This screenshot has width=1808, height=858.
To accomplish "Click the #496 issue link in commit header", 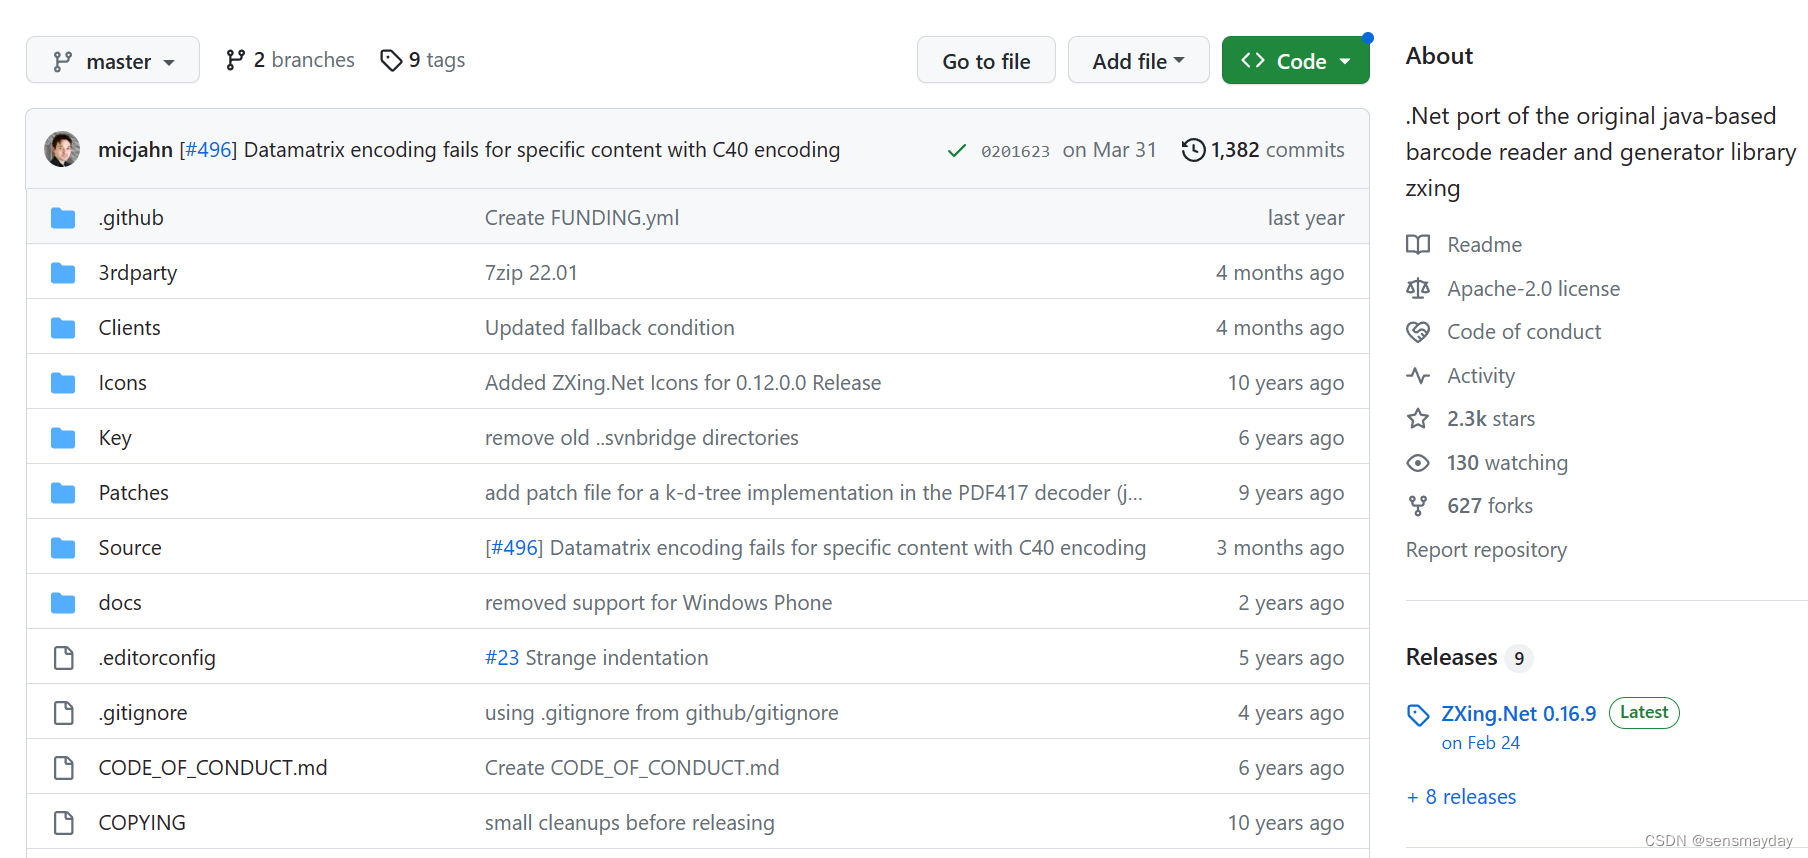I will (208, 150).
